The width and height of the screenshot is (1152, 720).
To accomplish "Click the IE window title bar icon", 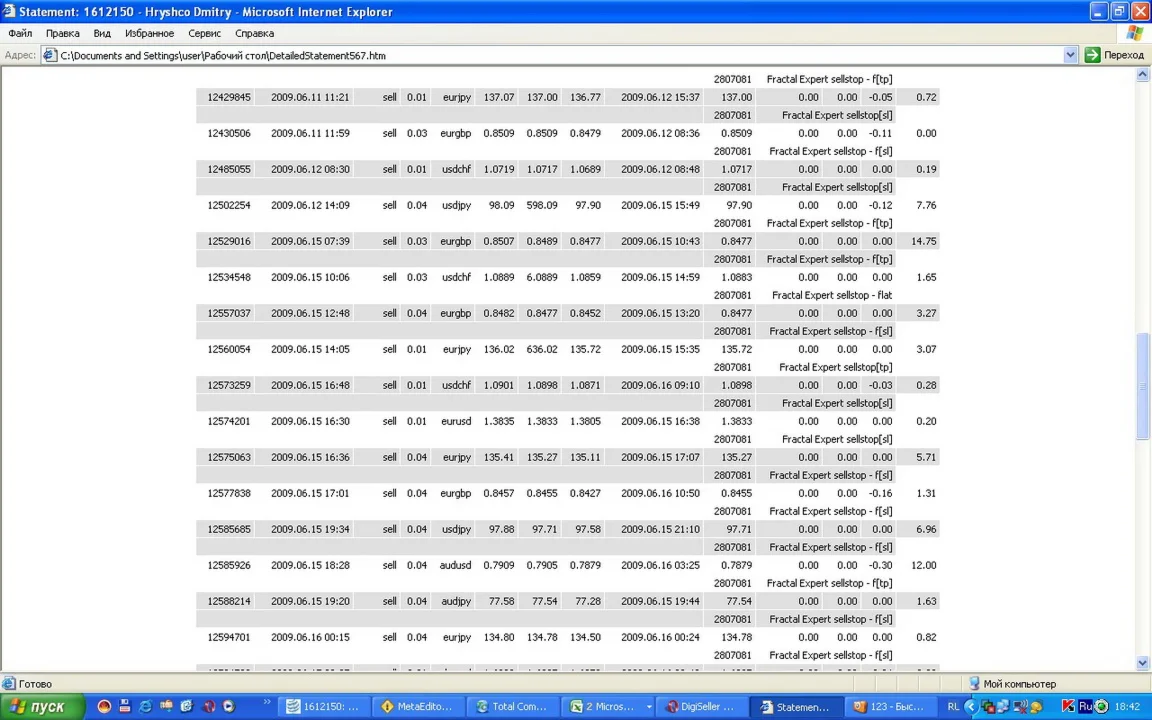I will 9,11.
